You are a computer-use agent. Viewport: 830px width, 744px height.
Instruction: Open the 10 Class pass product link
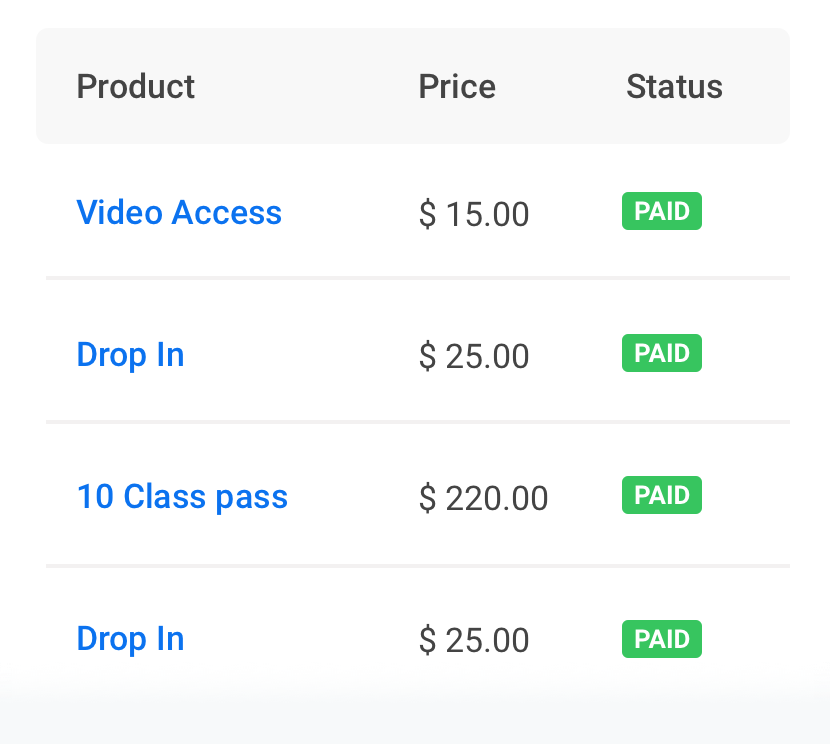182,497
